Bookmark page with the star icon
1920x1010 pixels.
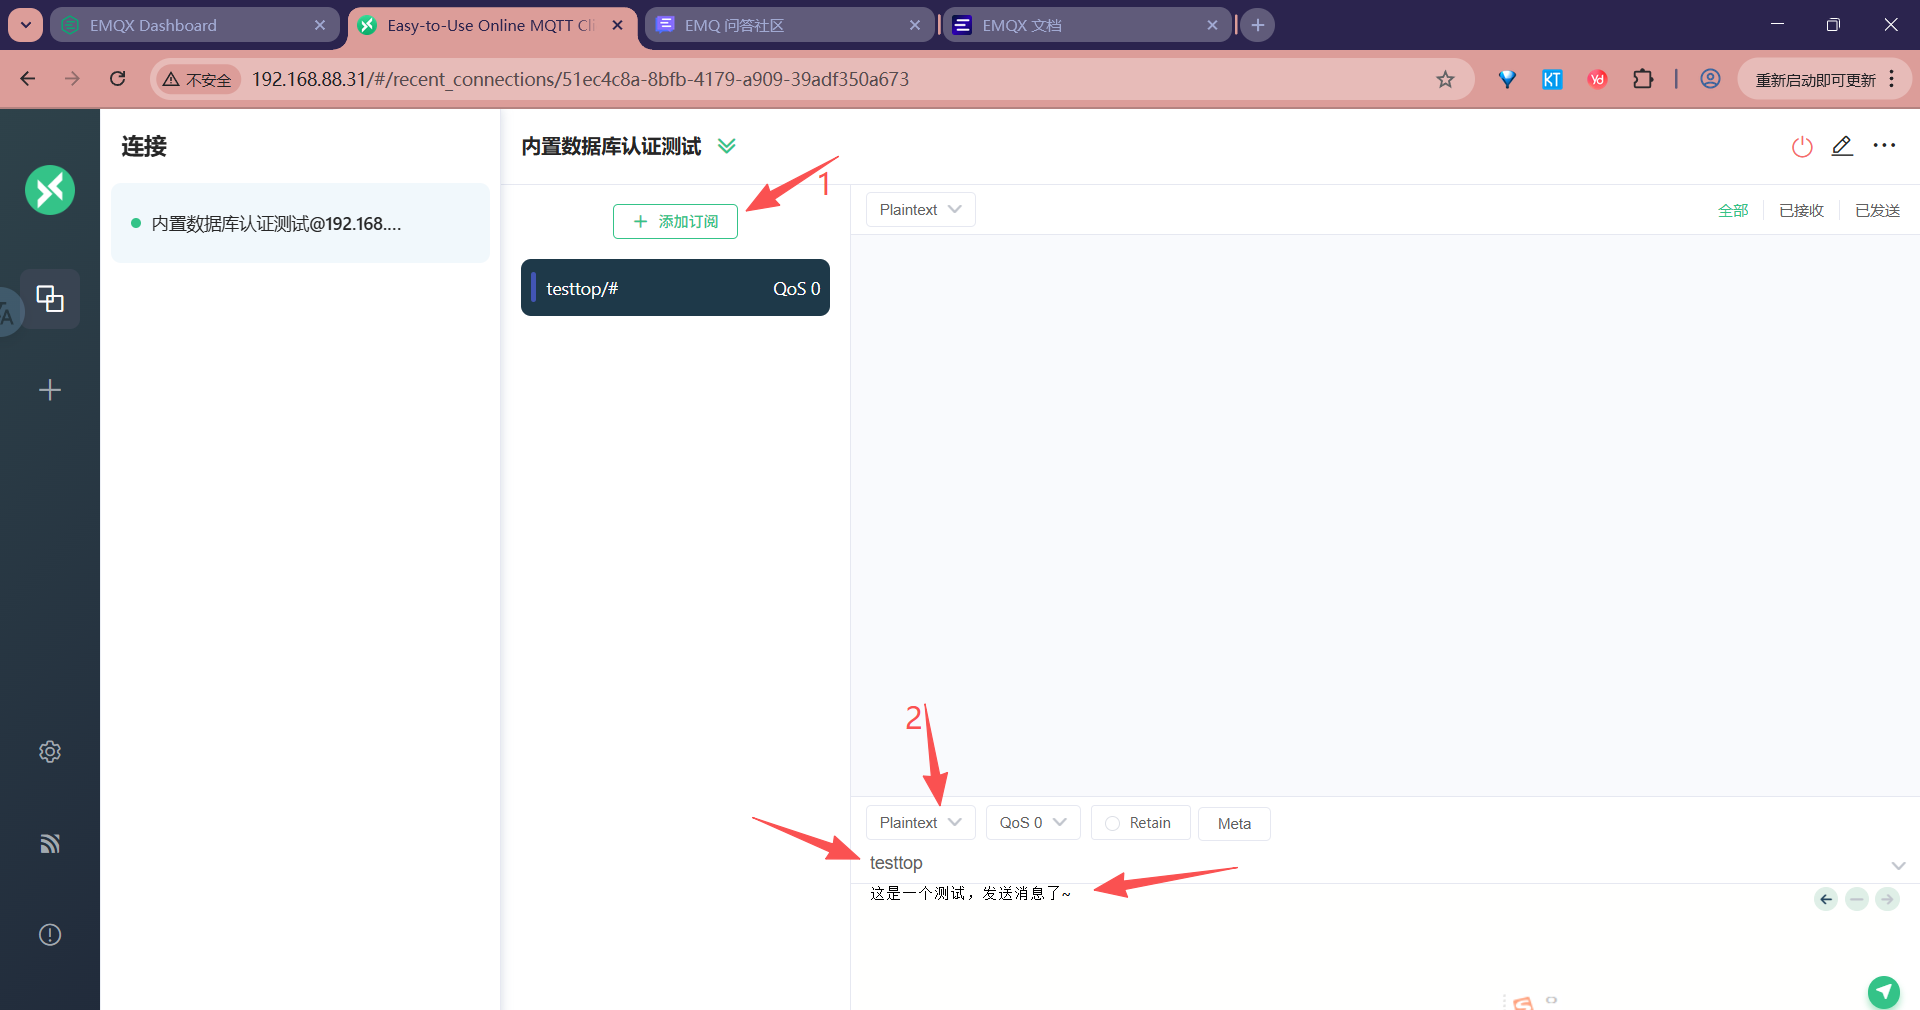(x=1445, y=79)
